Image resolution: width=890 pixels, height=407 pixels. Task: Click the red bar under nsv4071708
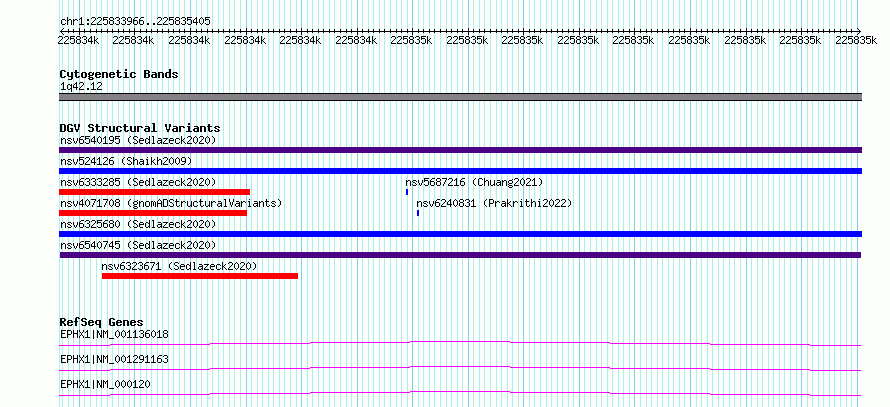point(153,213)
